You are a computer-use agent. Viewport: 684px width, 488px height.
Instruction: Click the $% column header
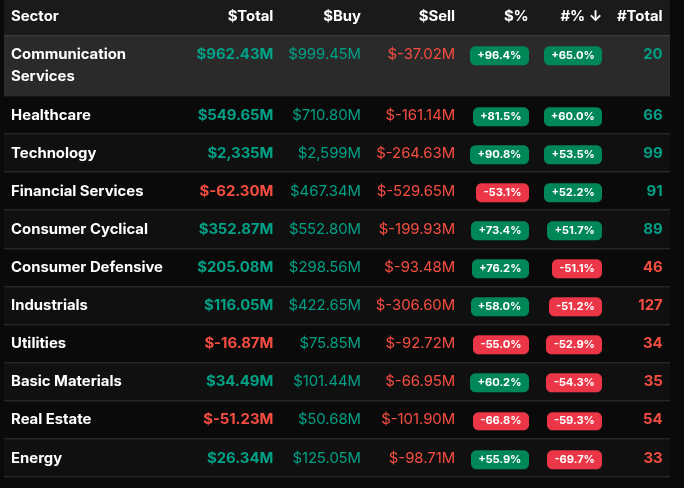pos(515,16)
